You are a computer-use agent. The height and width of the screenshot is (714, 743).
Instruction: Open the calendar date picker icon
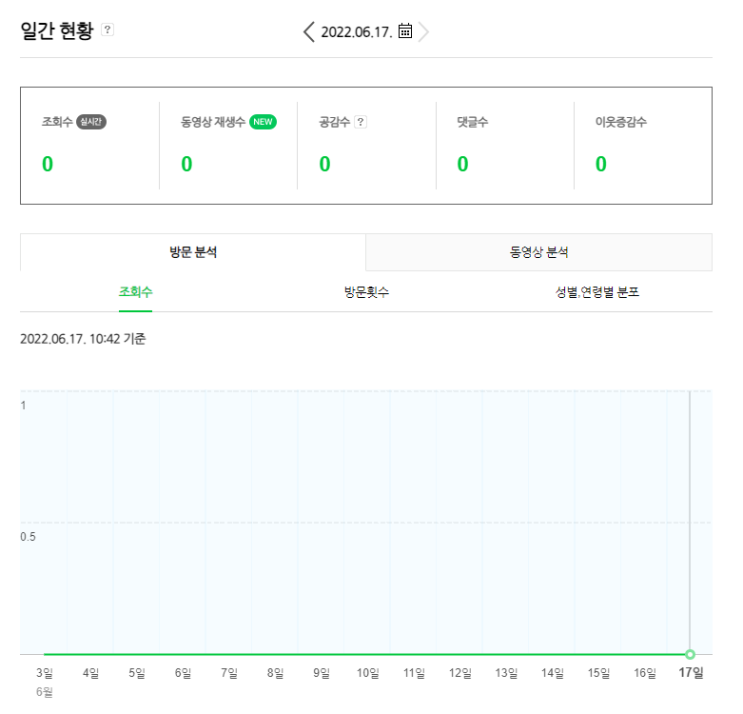[x=405, y=31]
